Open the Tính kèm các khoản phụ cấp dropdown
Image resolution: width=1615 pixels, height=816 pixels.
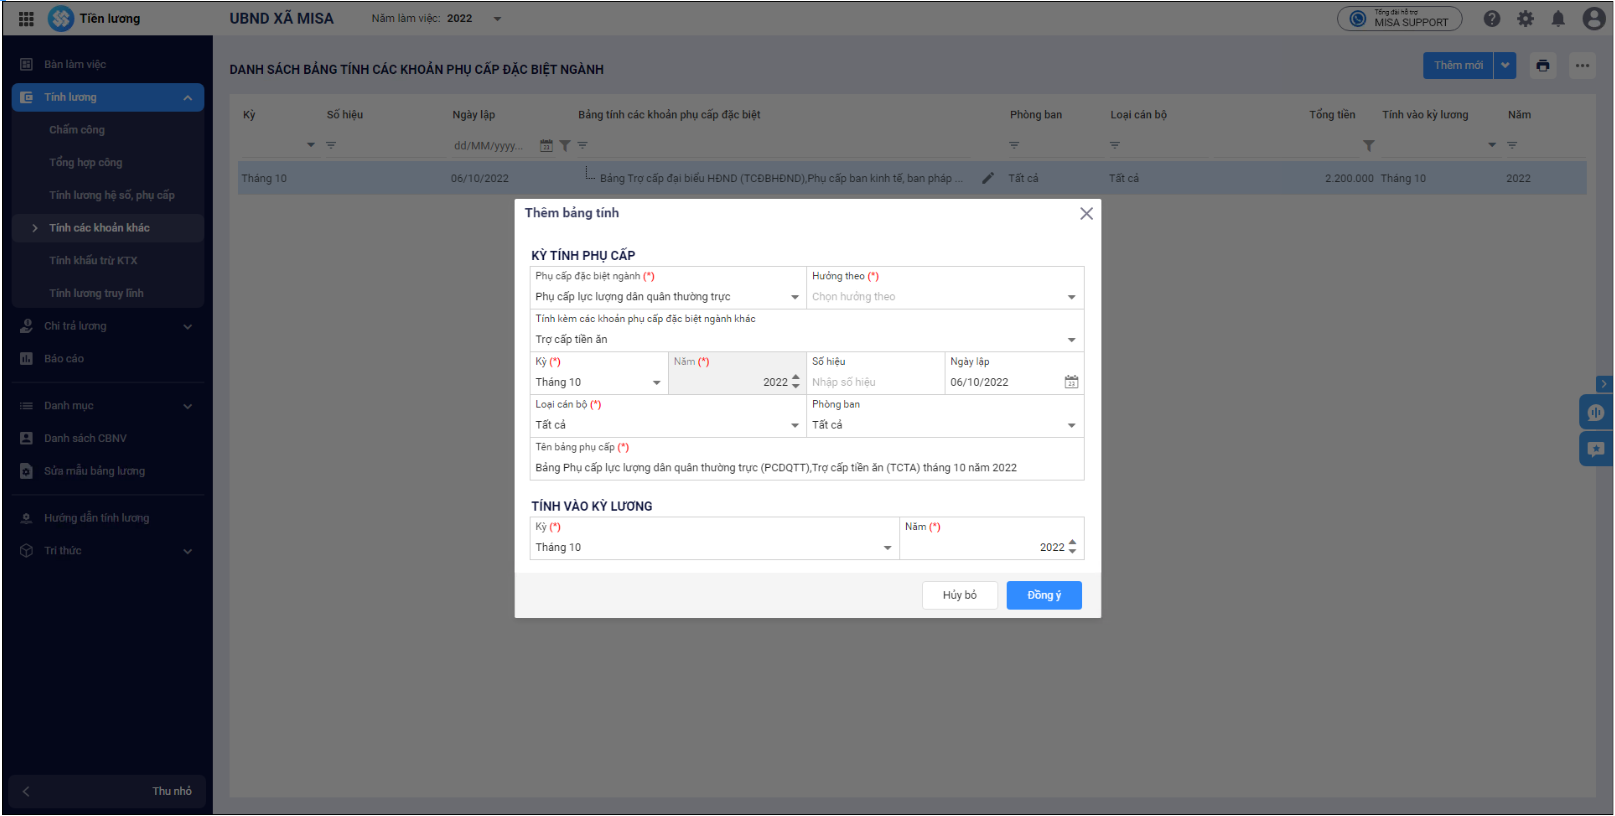tap(1072, 340)
